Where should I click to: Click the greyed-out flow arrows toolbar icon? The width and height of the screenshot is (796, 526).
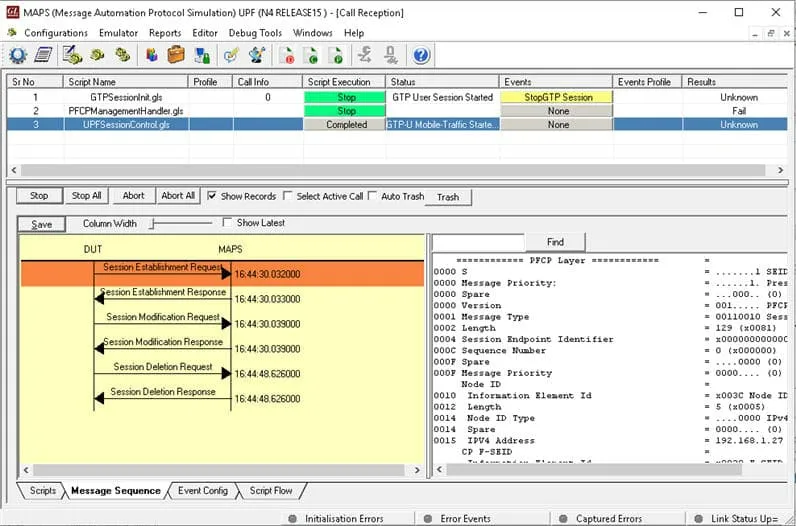point(364,55)
